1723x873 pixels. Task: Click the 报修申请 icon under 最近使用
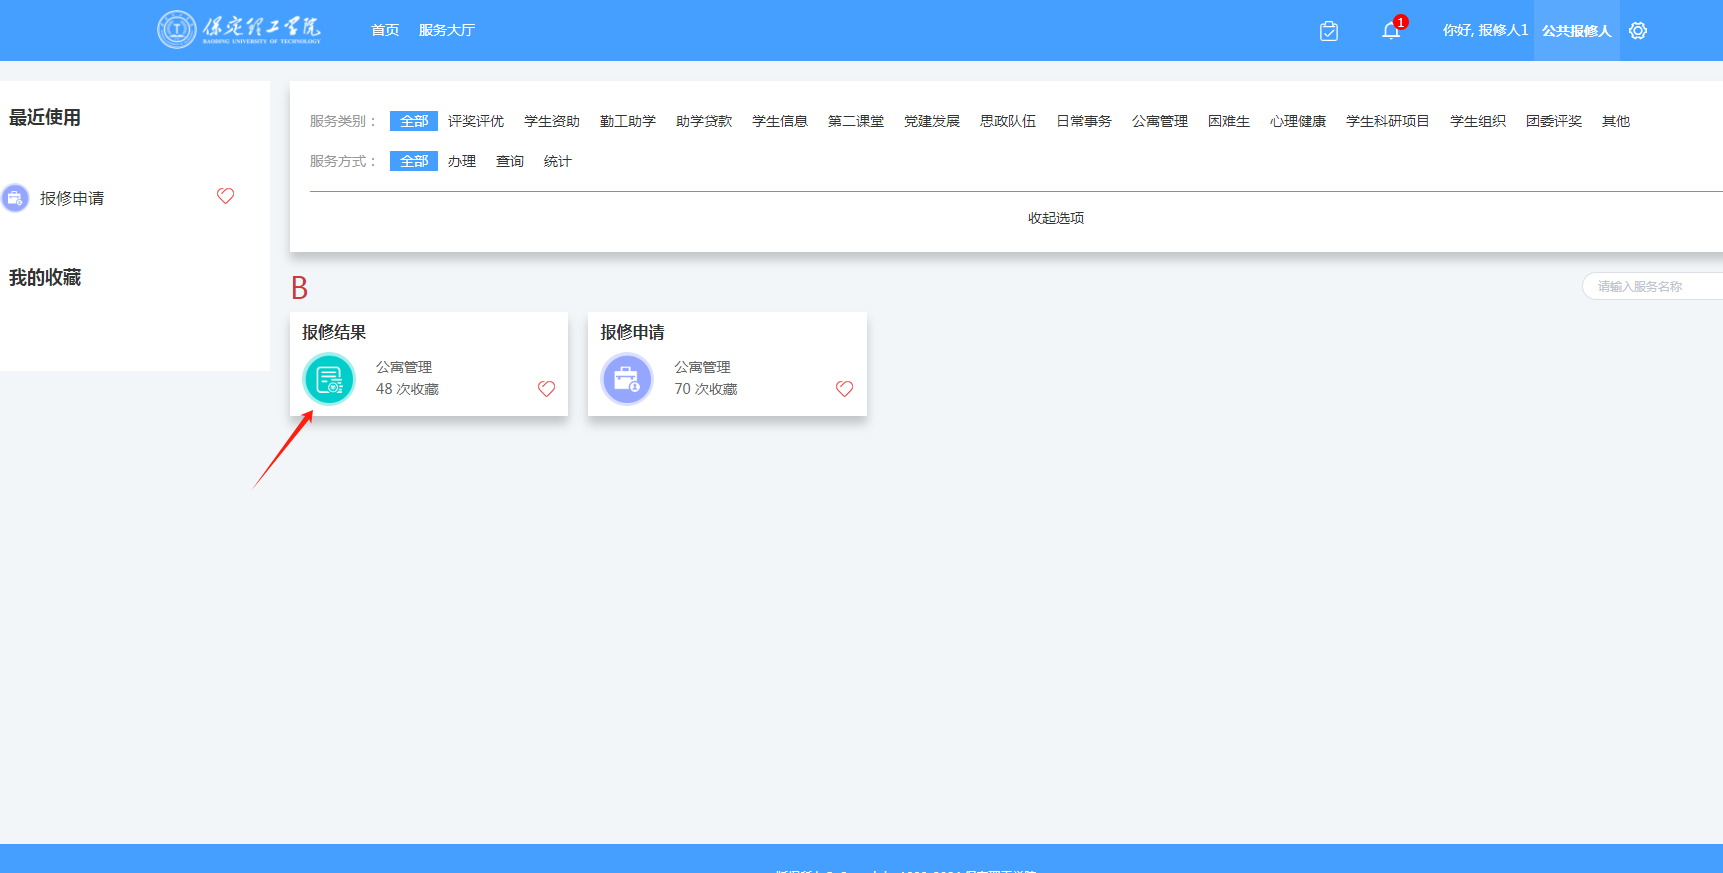[15, 198]
